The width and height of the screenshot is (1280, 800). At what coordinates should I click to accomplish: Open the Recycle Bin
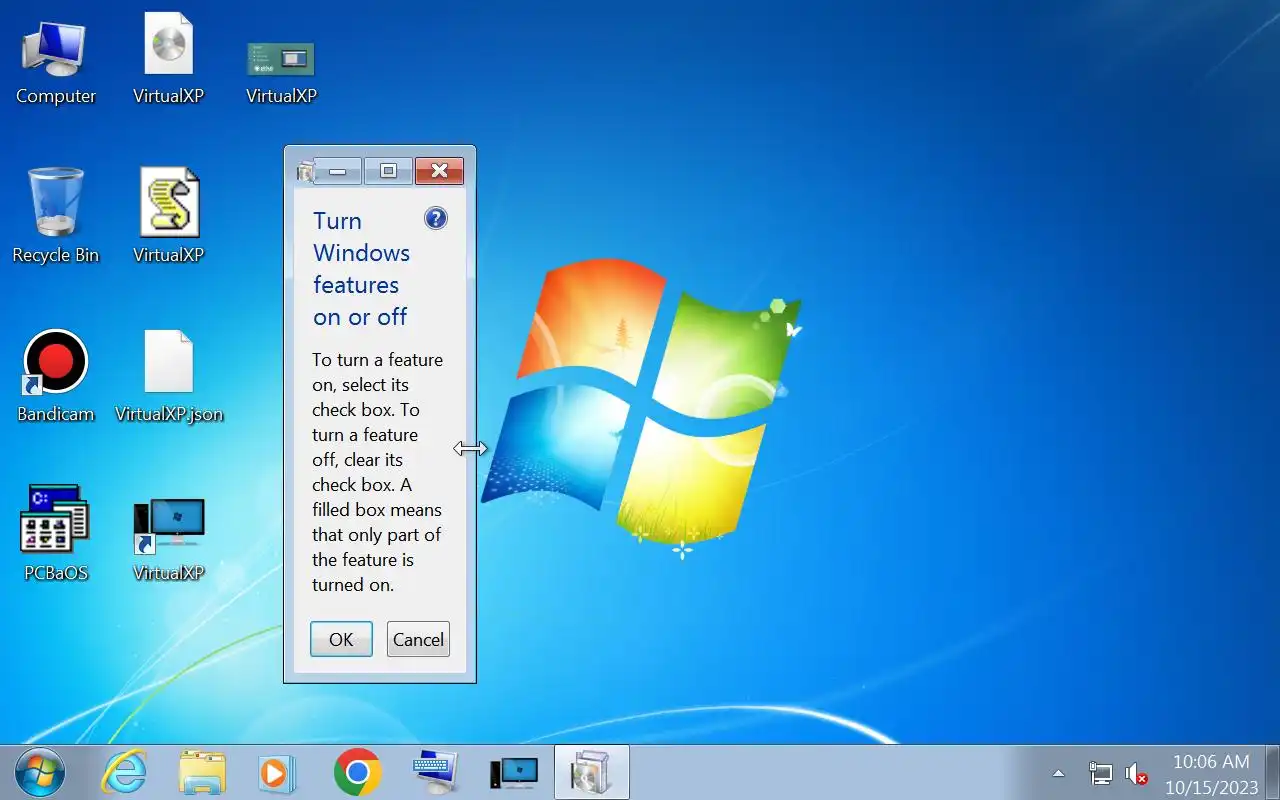(x=55, y=215)
